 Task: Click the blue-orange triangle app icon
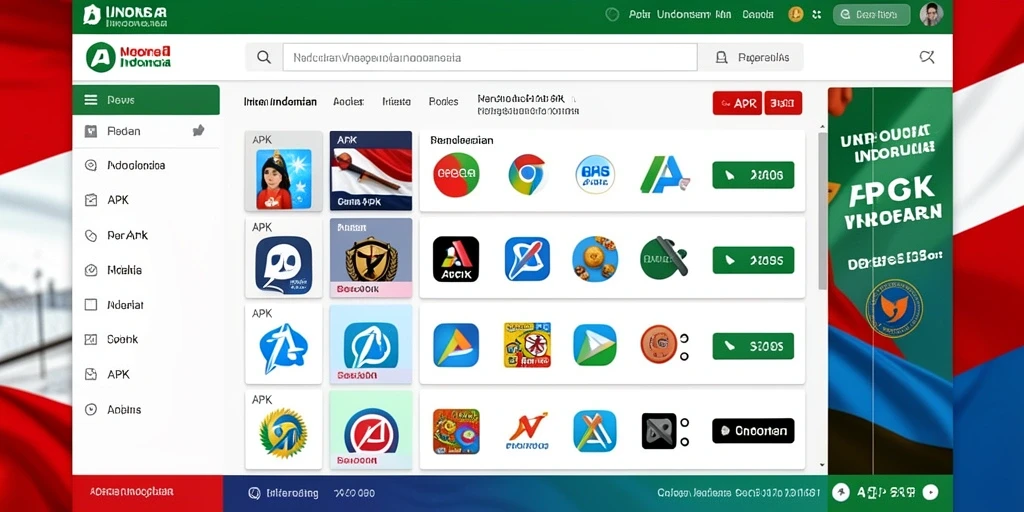click(x=456, y=345)
